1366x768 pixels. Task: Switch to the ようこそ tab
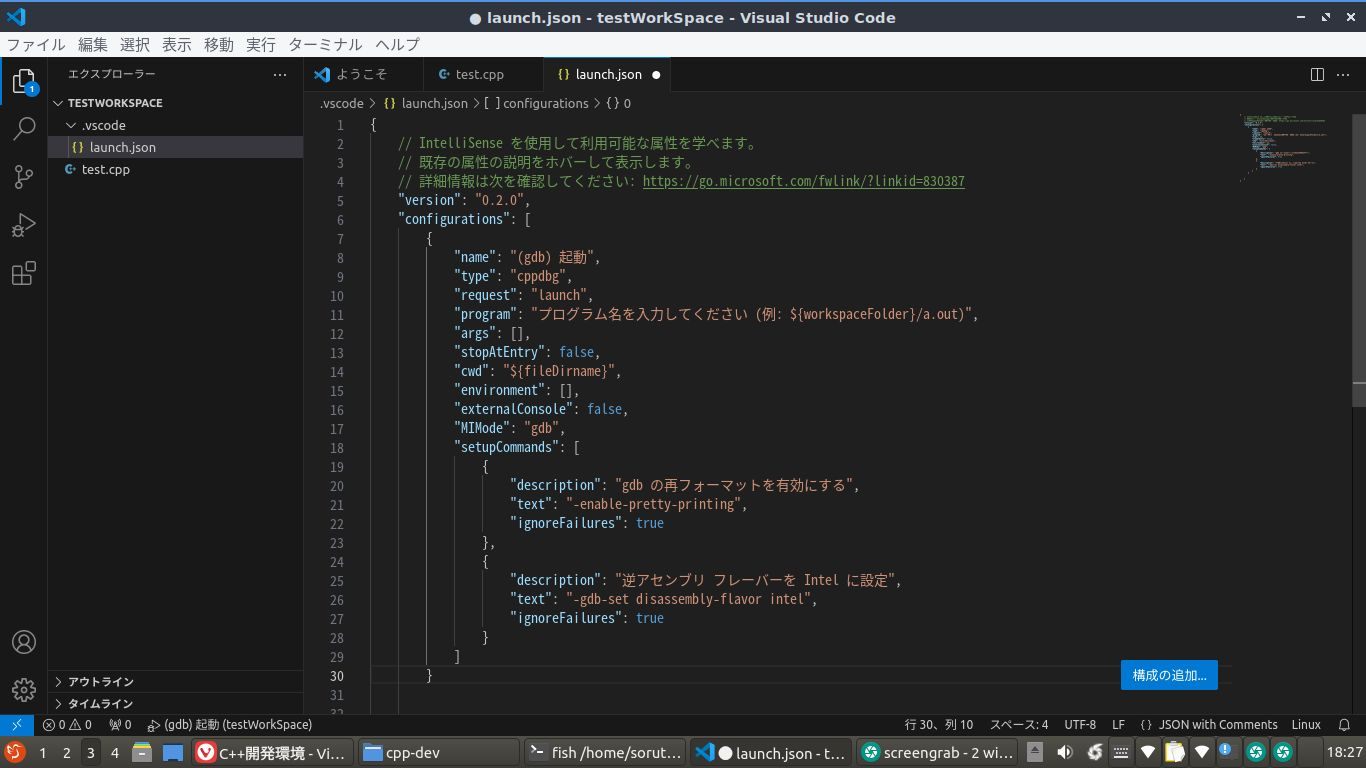(363, 74)
